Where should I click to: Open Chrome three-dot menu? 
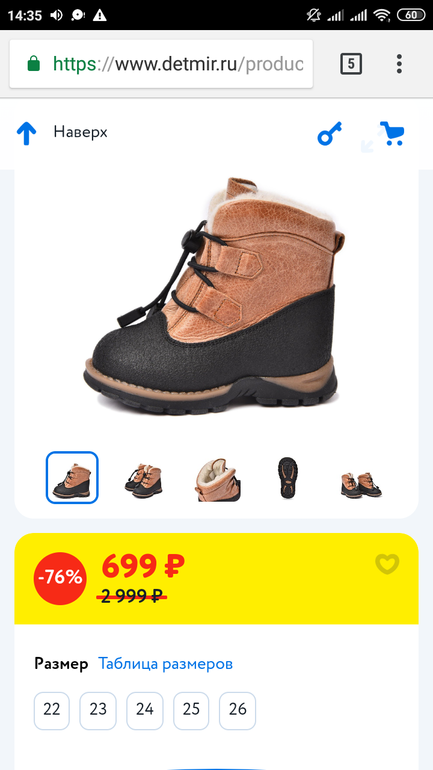(x=399, y=64)
